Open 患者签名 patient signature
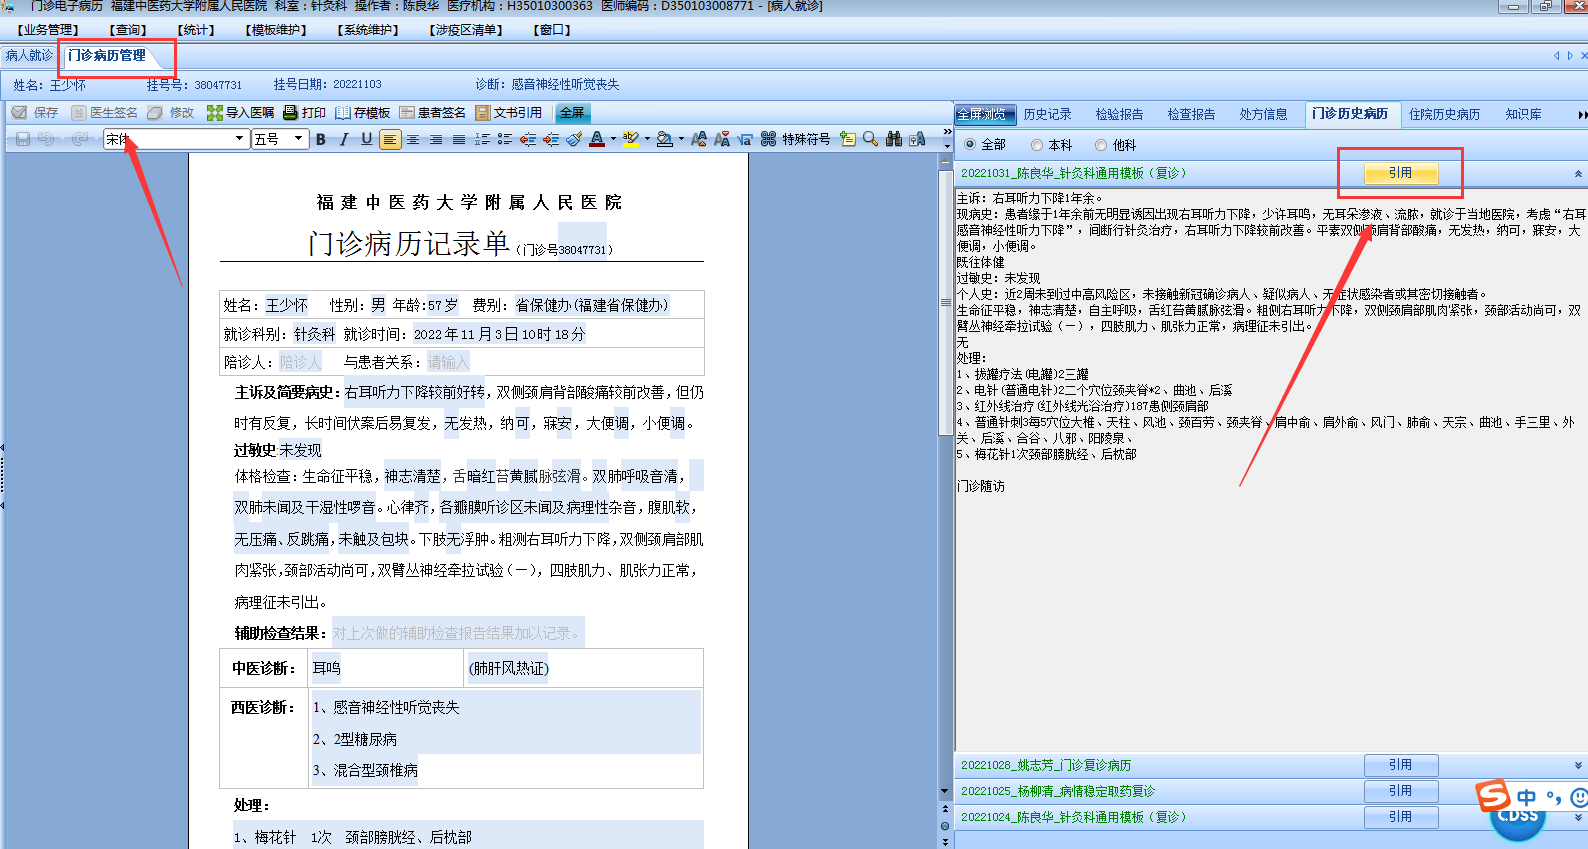Viewport: 1588px width, 849px height. click(x=432, y=113)
